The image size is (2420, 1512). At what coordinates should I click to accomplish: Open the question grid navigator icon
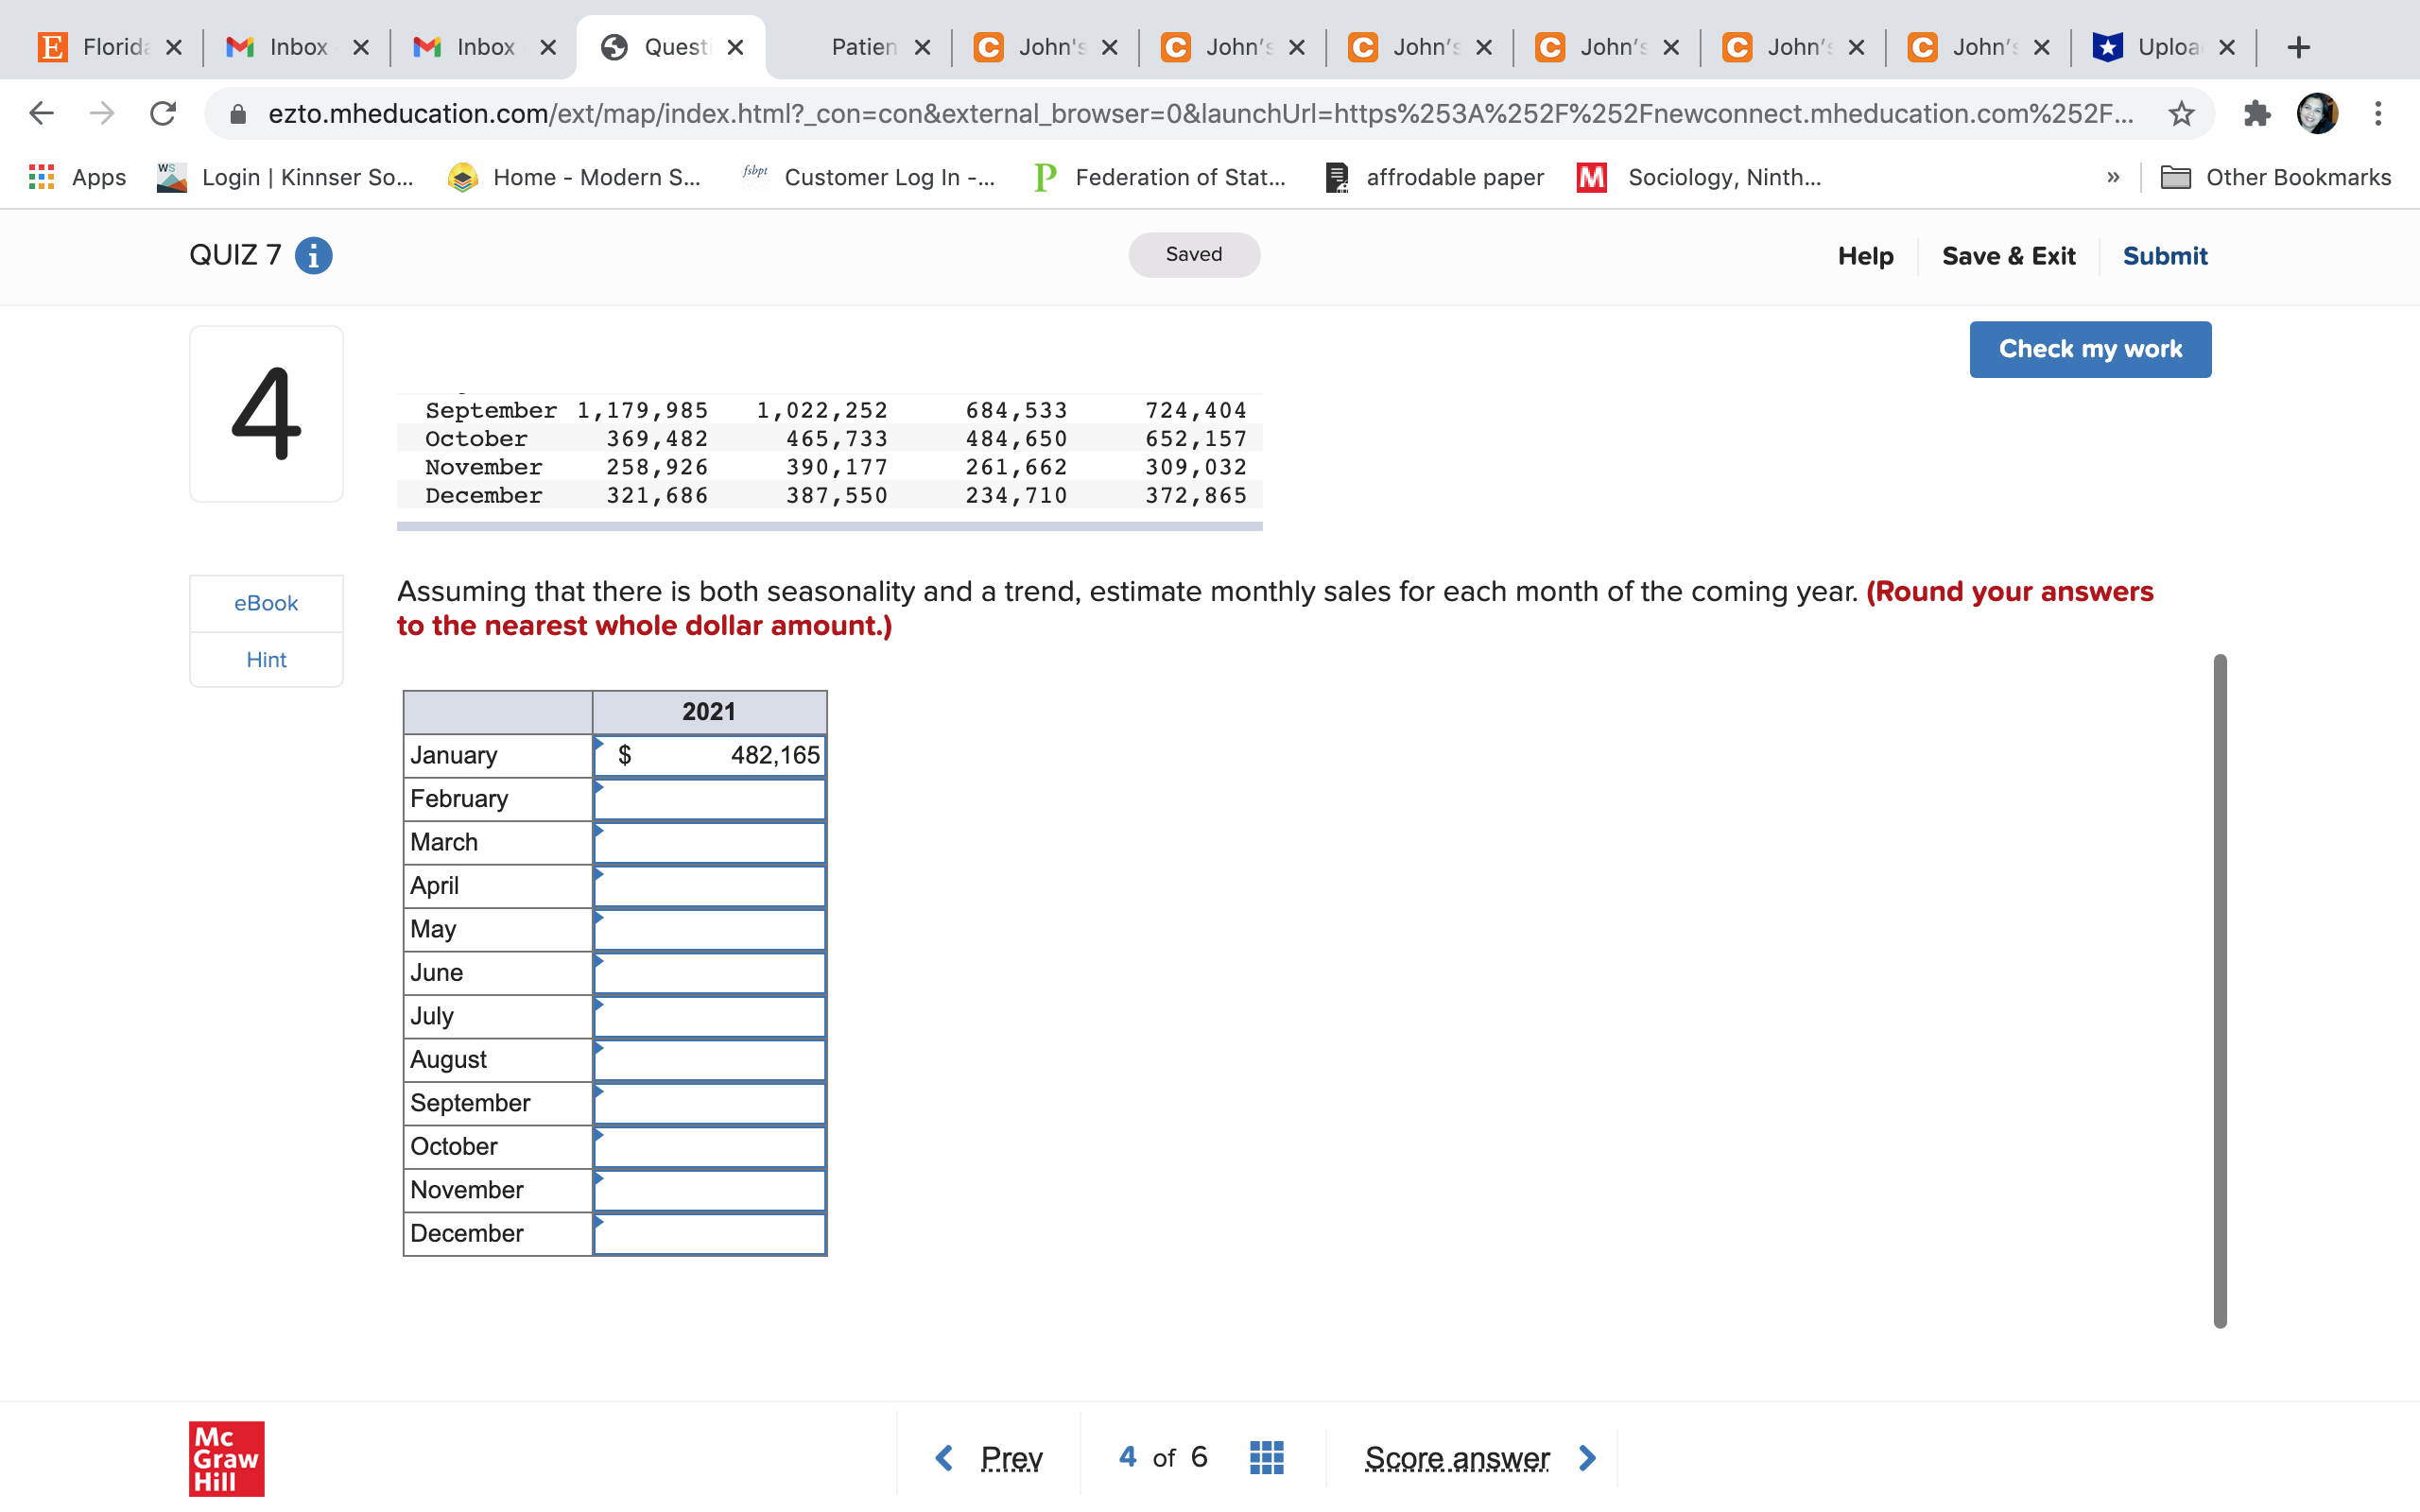pos(1266,1457)
